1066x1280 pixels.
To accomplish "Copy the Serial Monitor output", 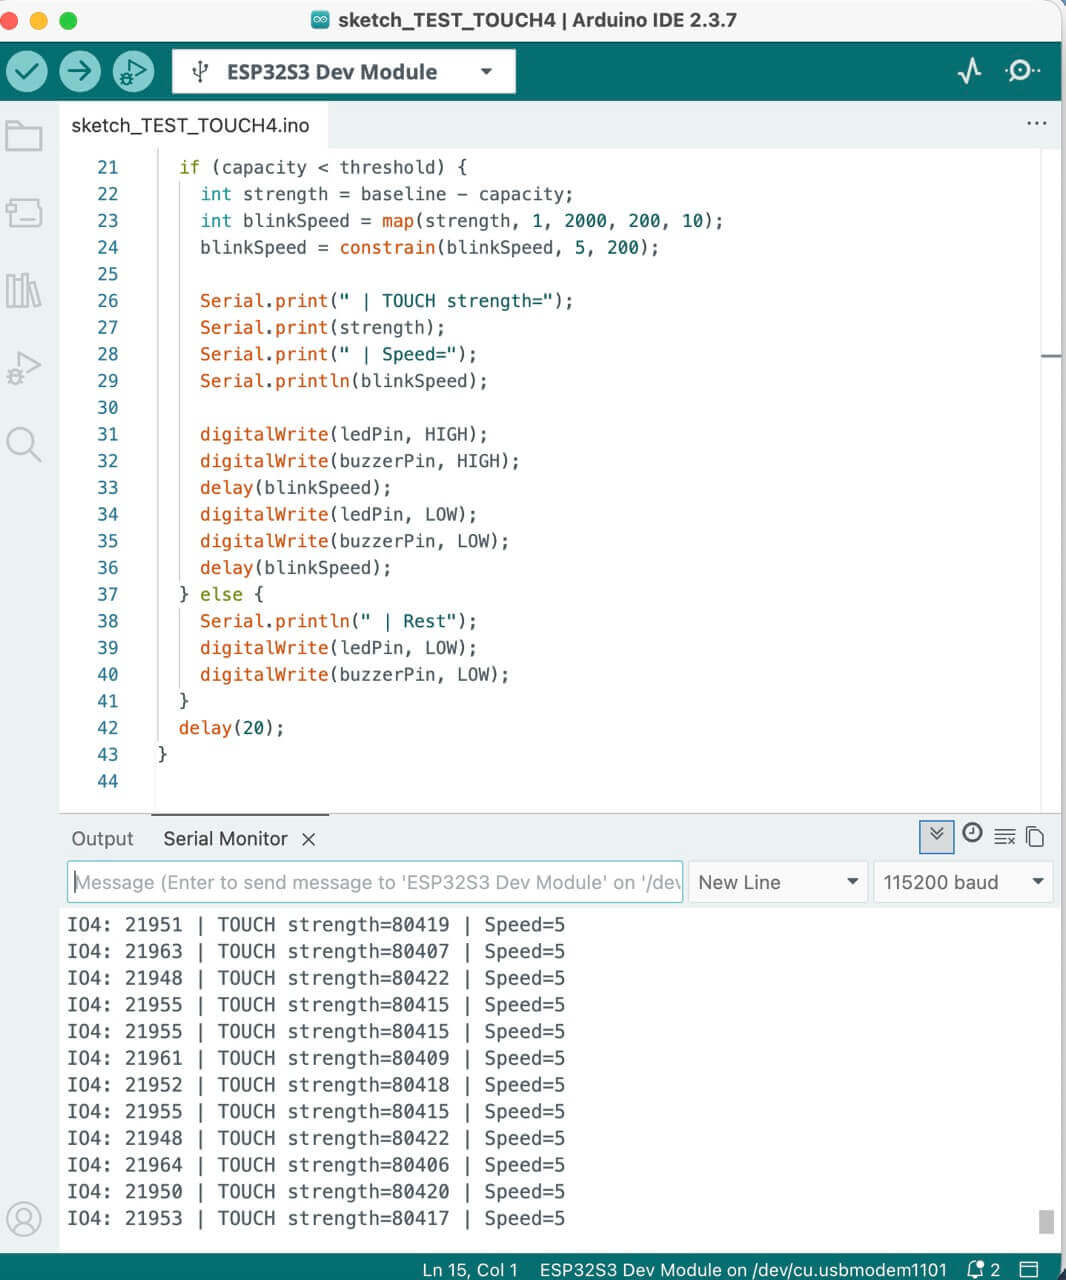I will coord(1035,837).
